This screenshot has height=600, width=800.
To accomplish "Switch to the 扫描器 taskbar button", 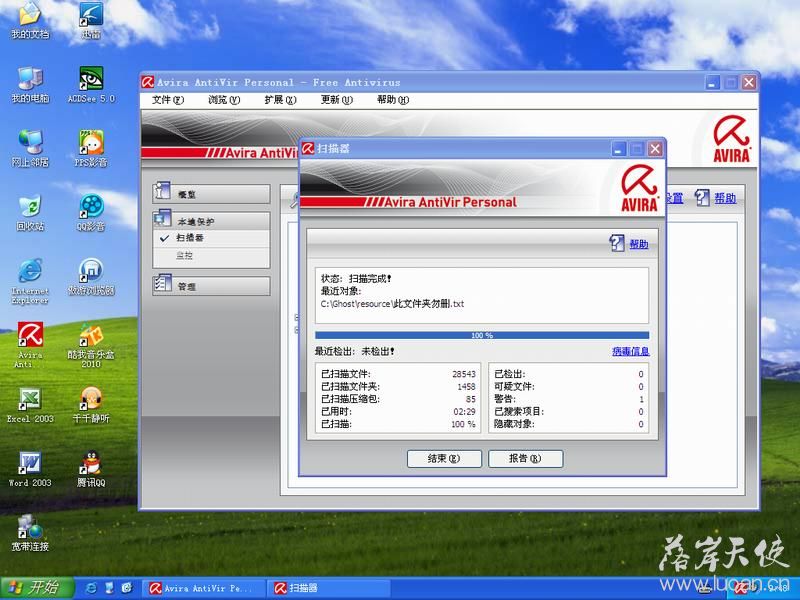I will point(327,588).
